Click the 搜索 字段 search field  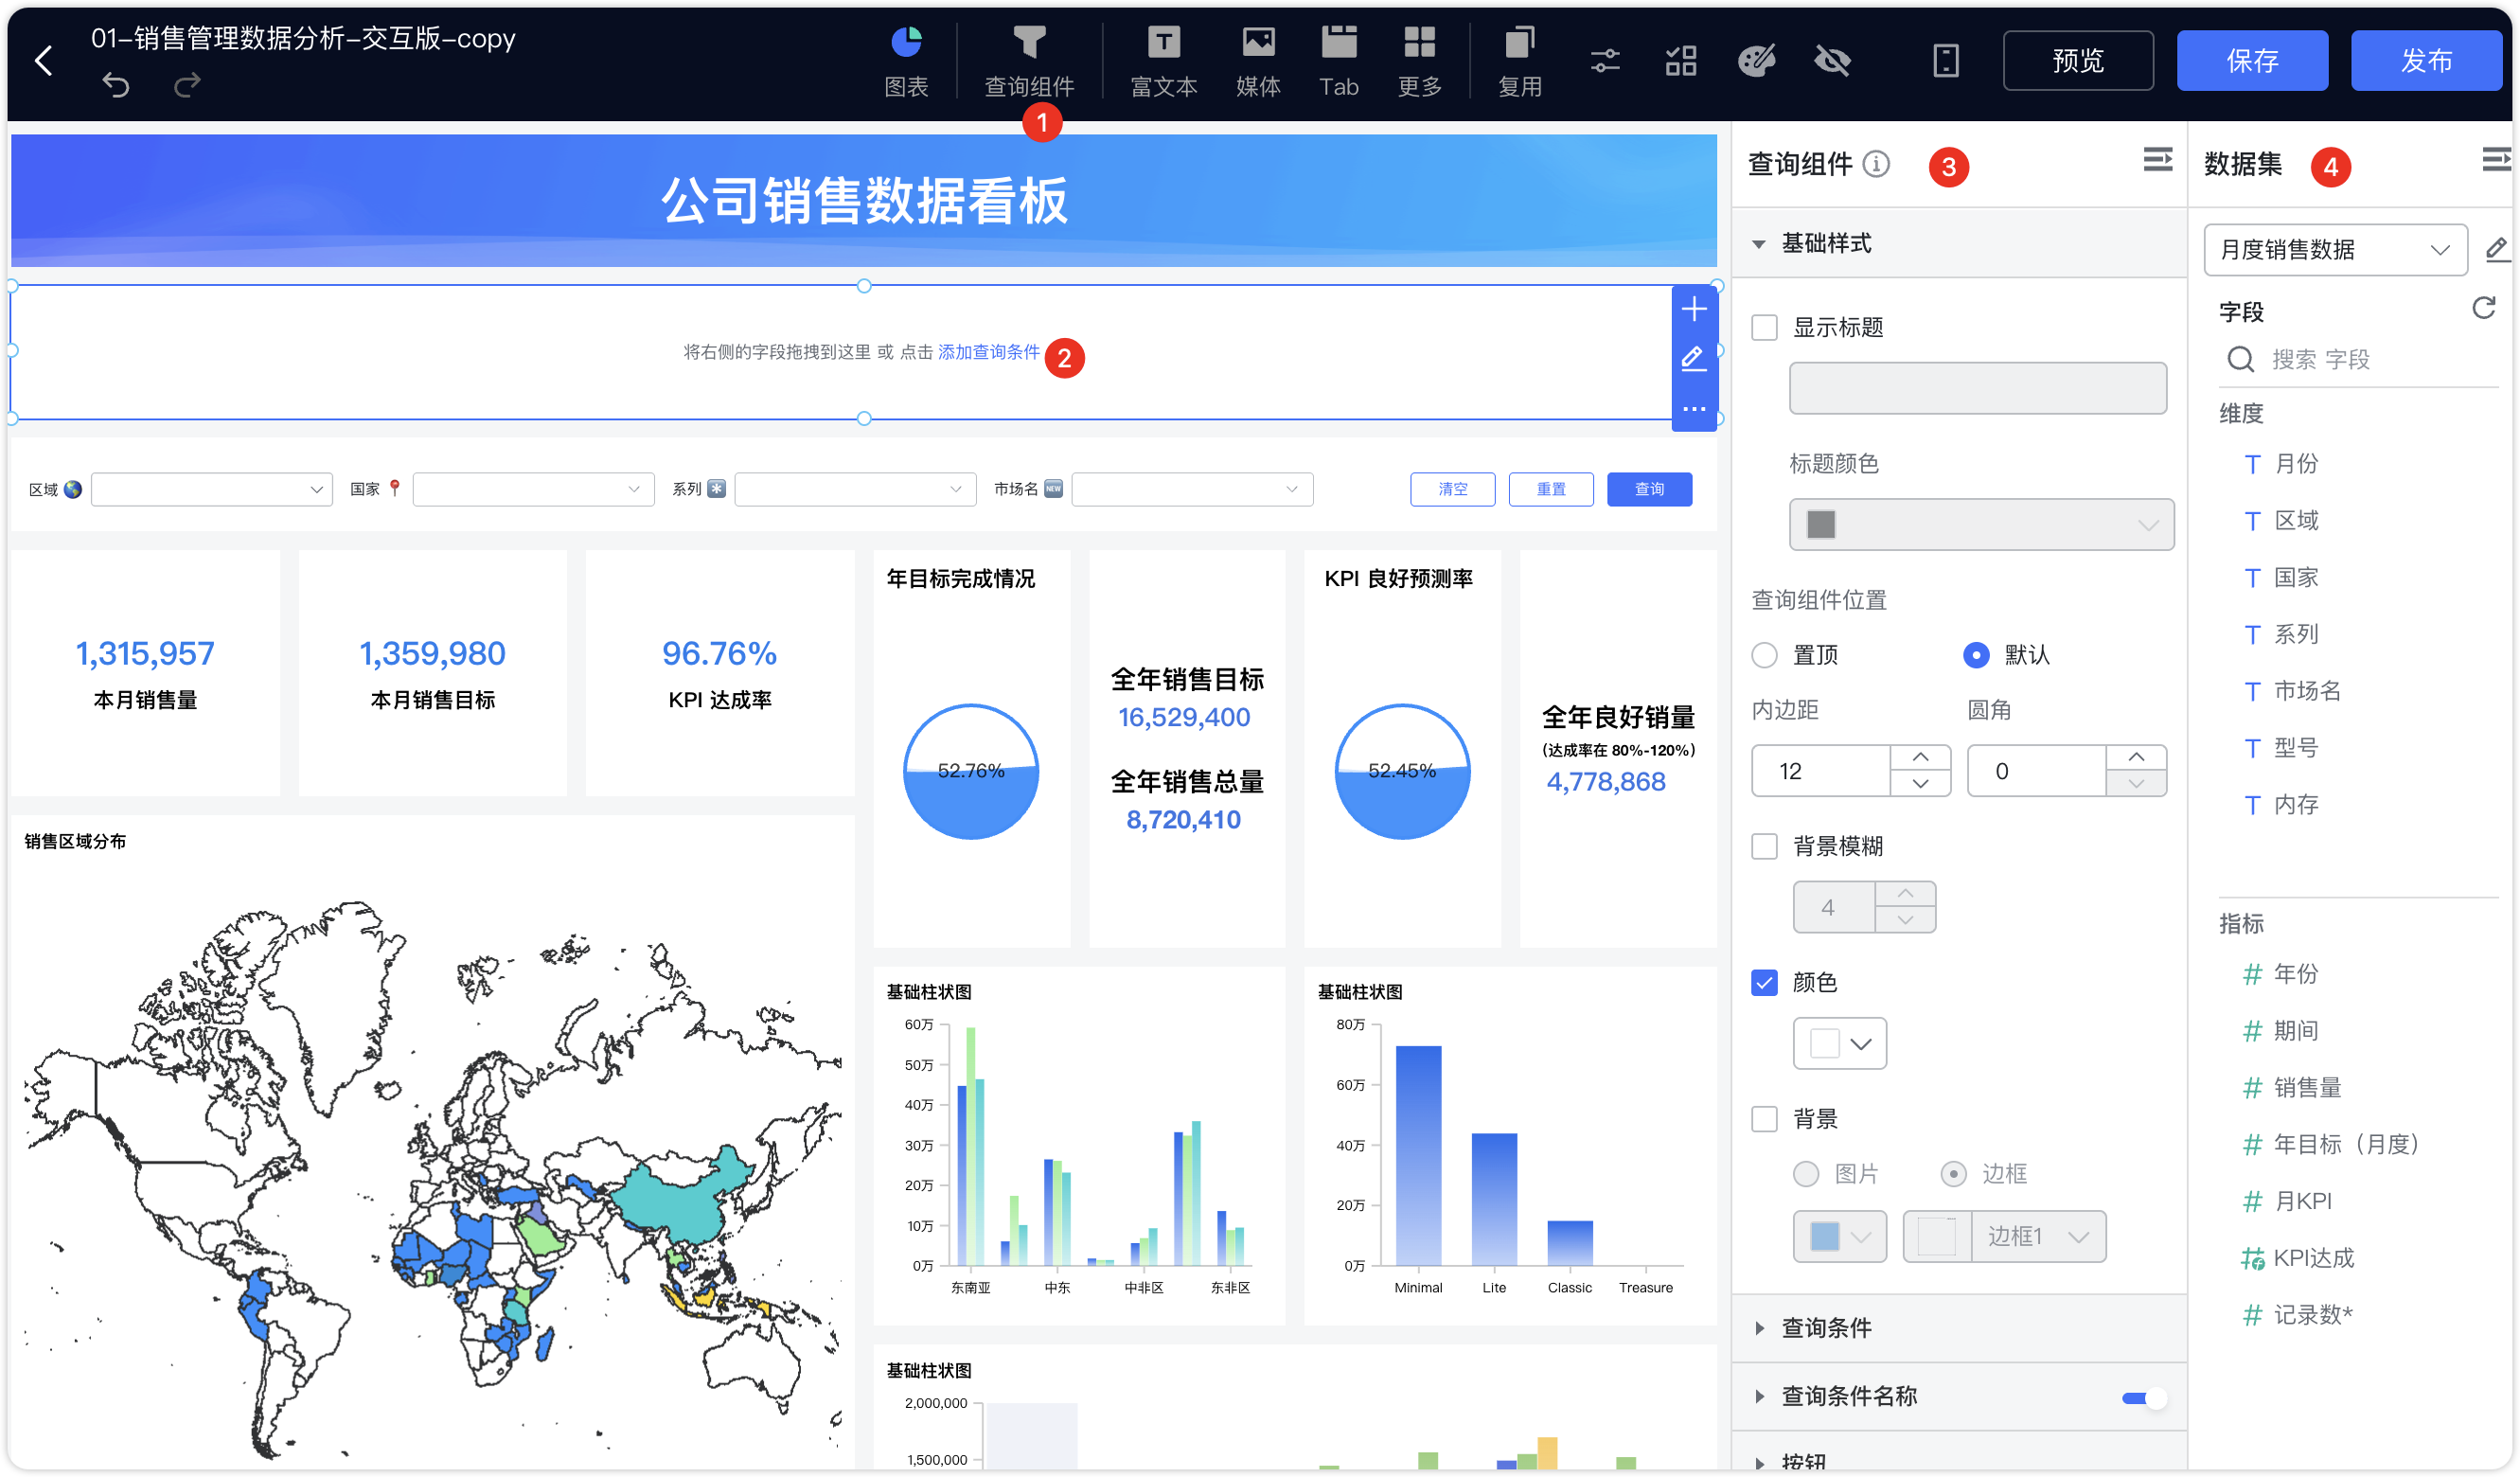[x=2360, y=359]
